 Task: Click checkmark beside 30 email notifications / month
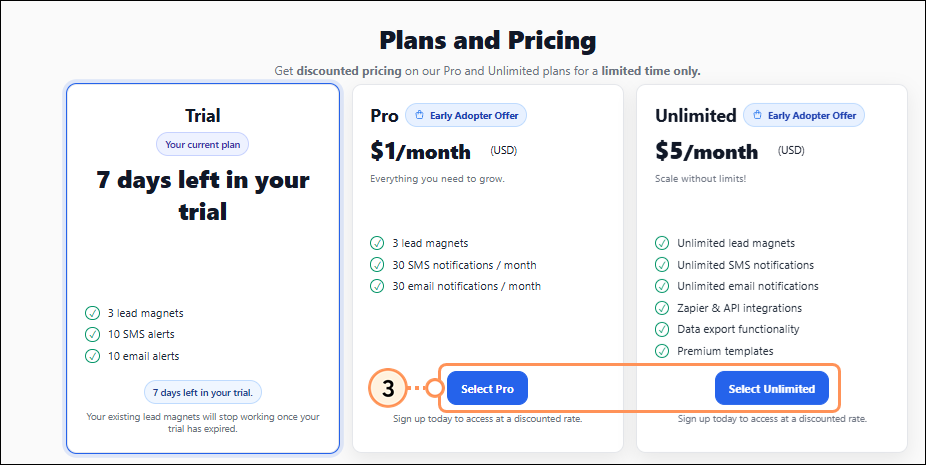(x=377, y=286)
